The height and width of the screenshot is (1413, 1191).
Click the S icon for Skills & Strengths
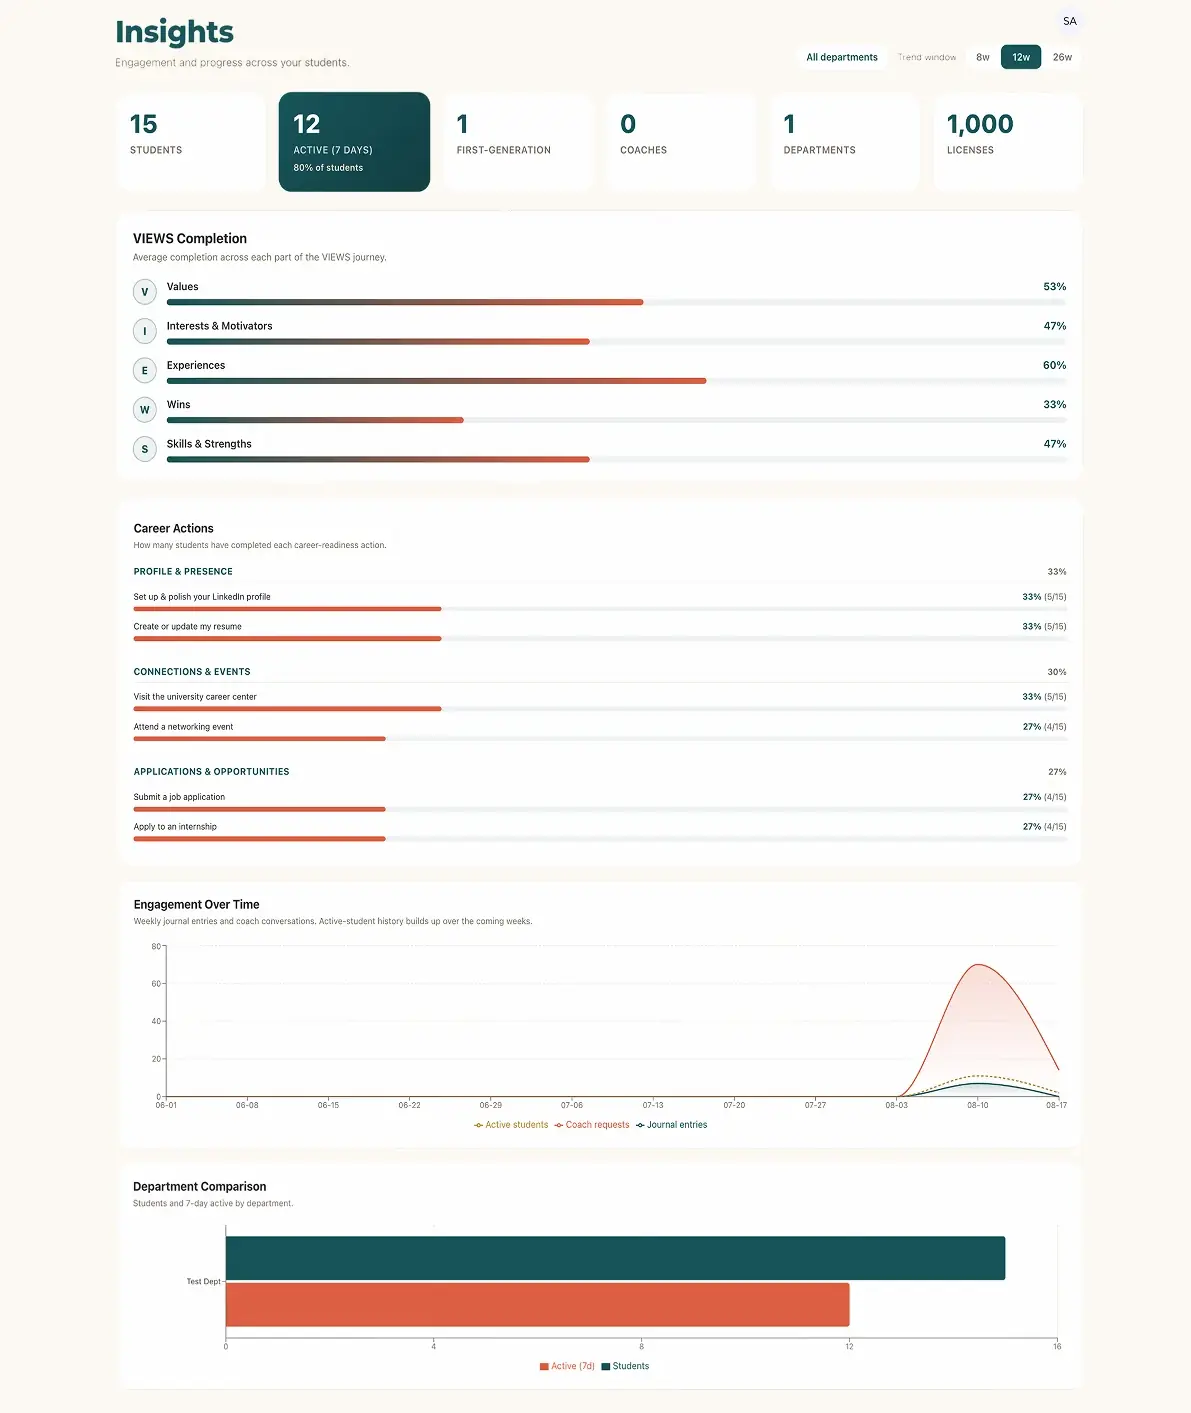(x=145, y=449)
